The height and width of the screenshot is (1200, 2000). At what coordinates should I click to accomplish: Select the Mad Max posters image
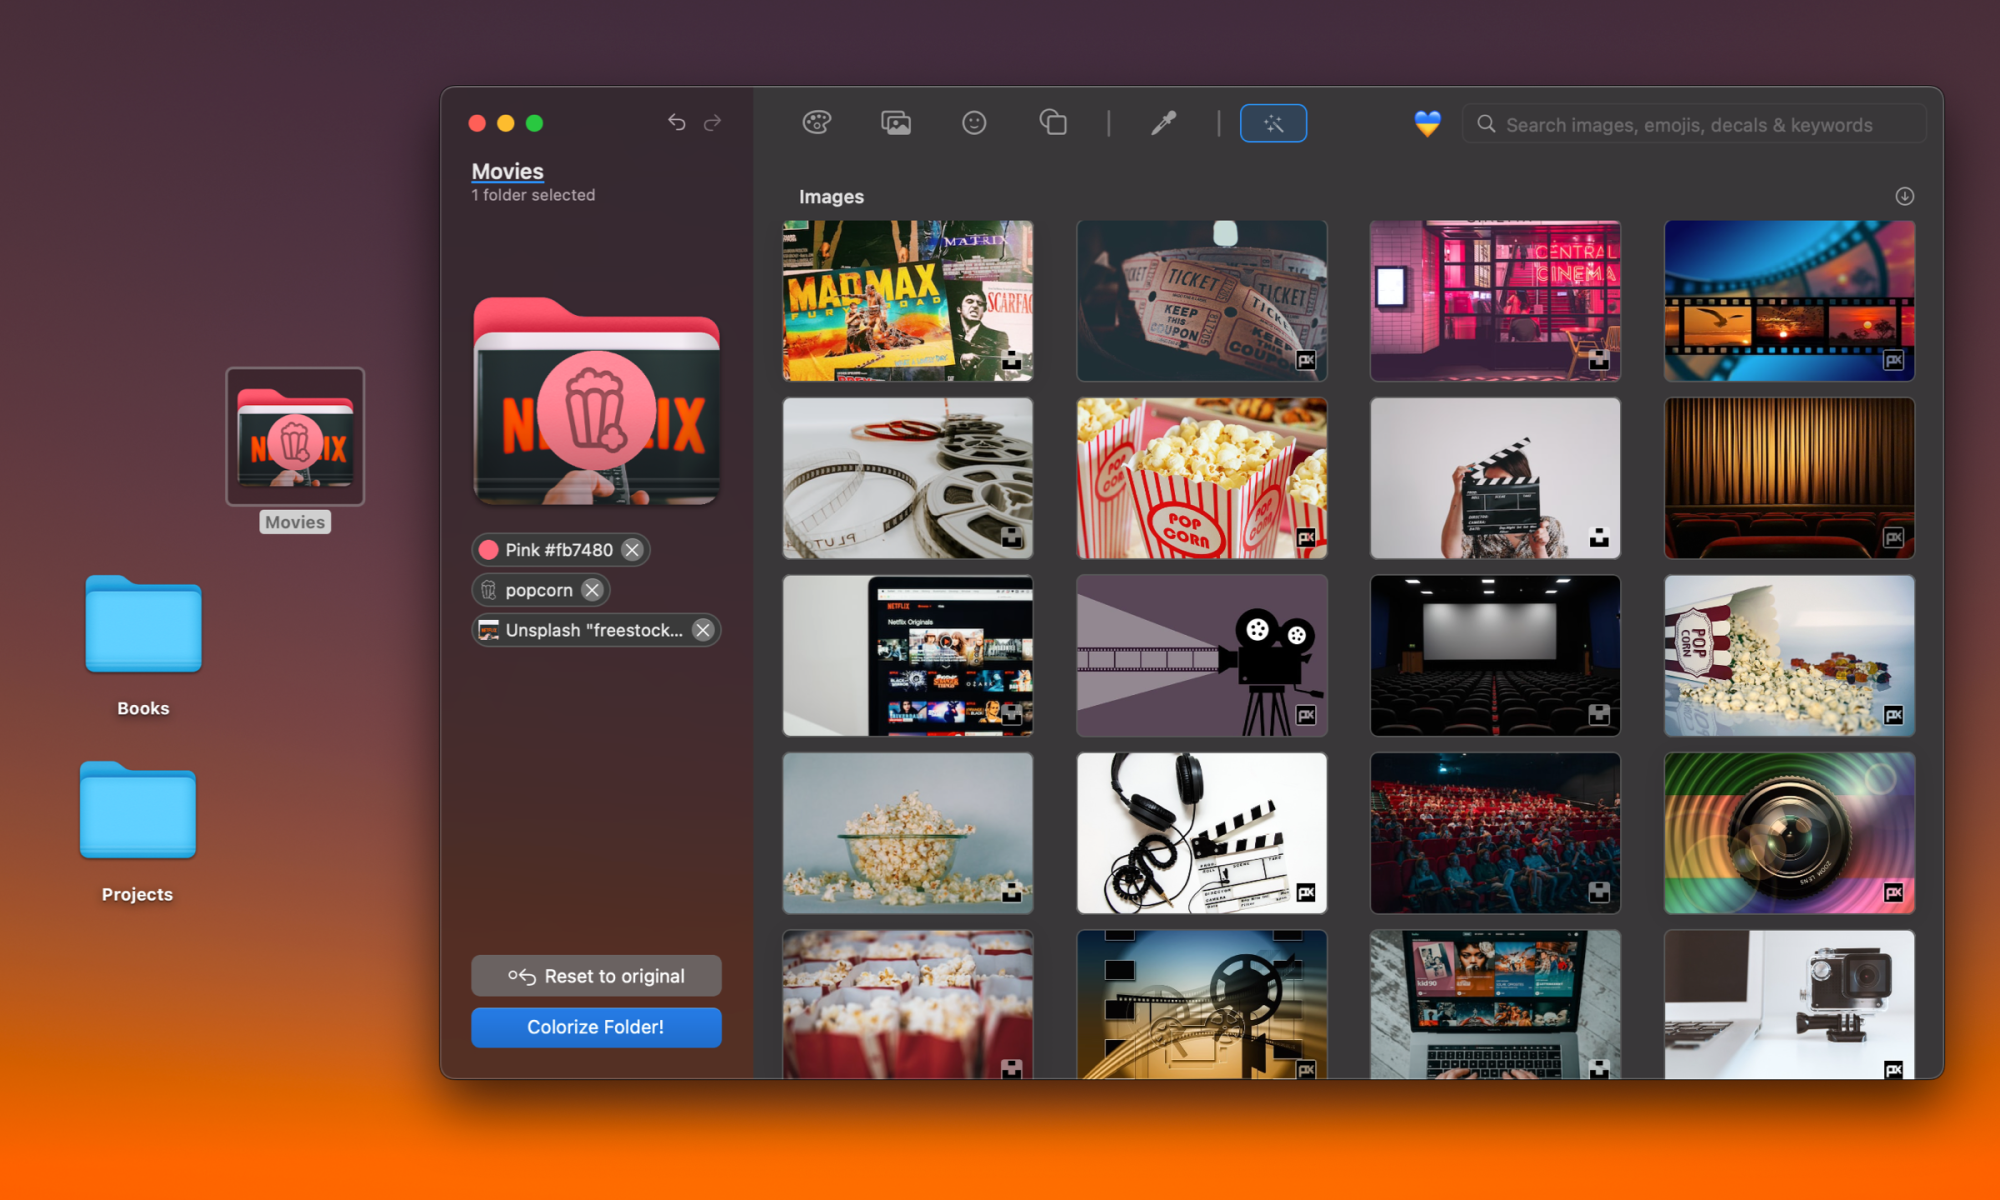907,301
